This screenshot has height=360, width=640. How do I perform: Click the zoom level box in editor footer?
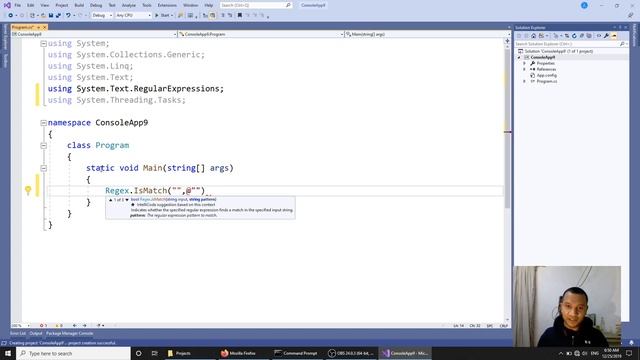pos(20,326)
